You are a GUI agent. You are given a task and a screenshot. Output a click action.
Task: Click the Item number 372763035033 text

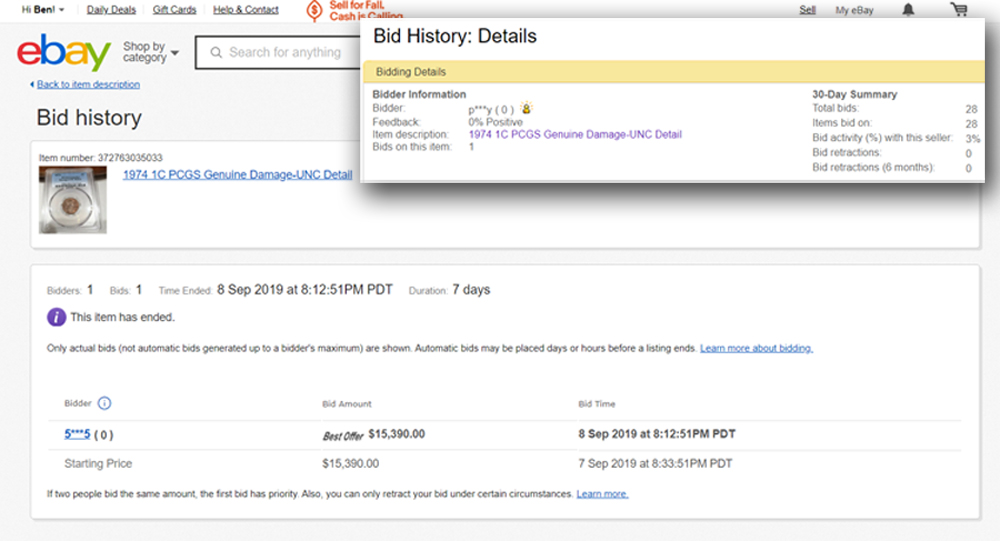[x=101, y=158]
